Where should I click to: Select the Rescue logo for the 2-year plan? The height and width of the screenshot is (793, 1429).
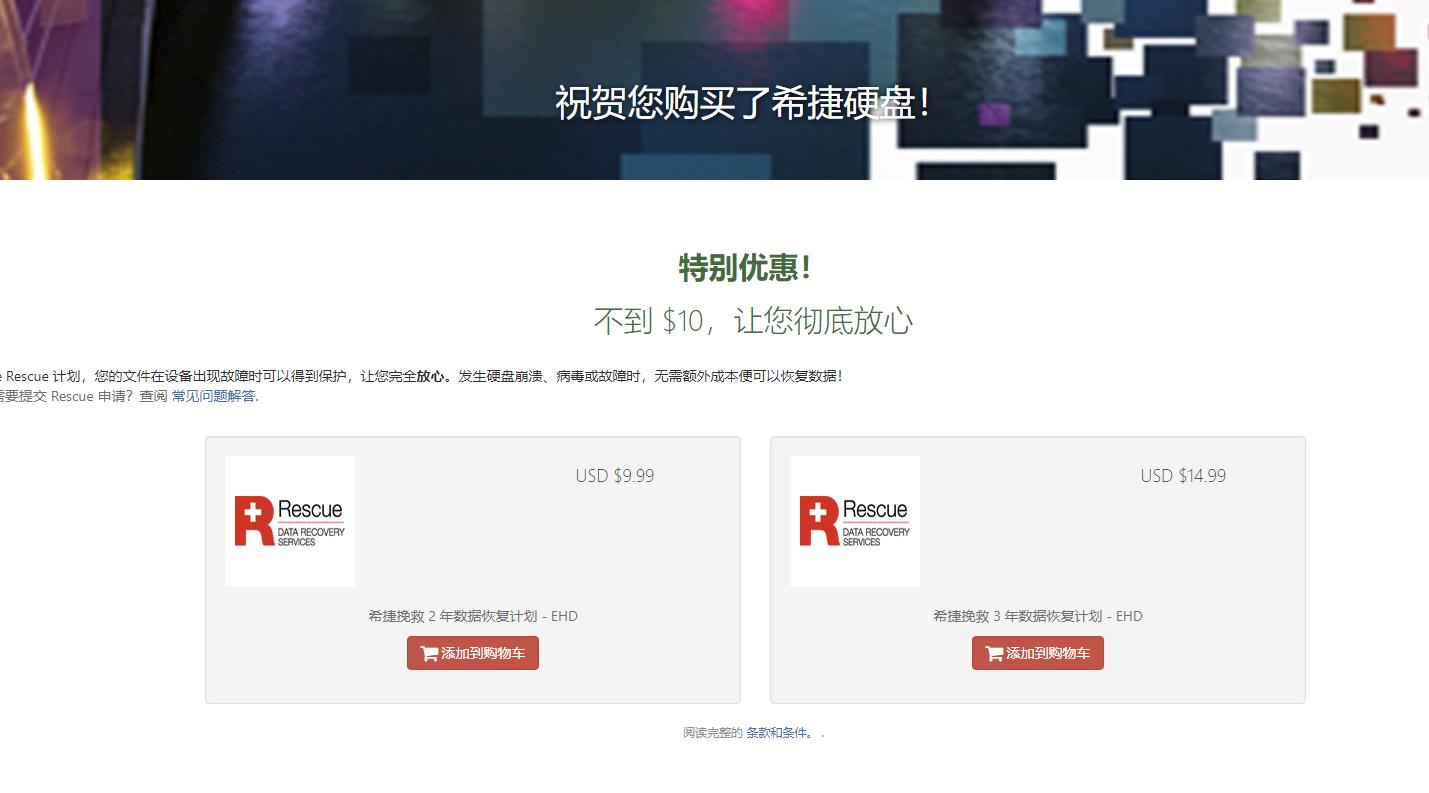(x=290, y=520)
